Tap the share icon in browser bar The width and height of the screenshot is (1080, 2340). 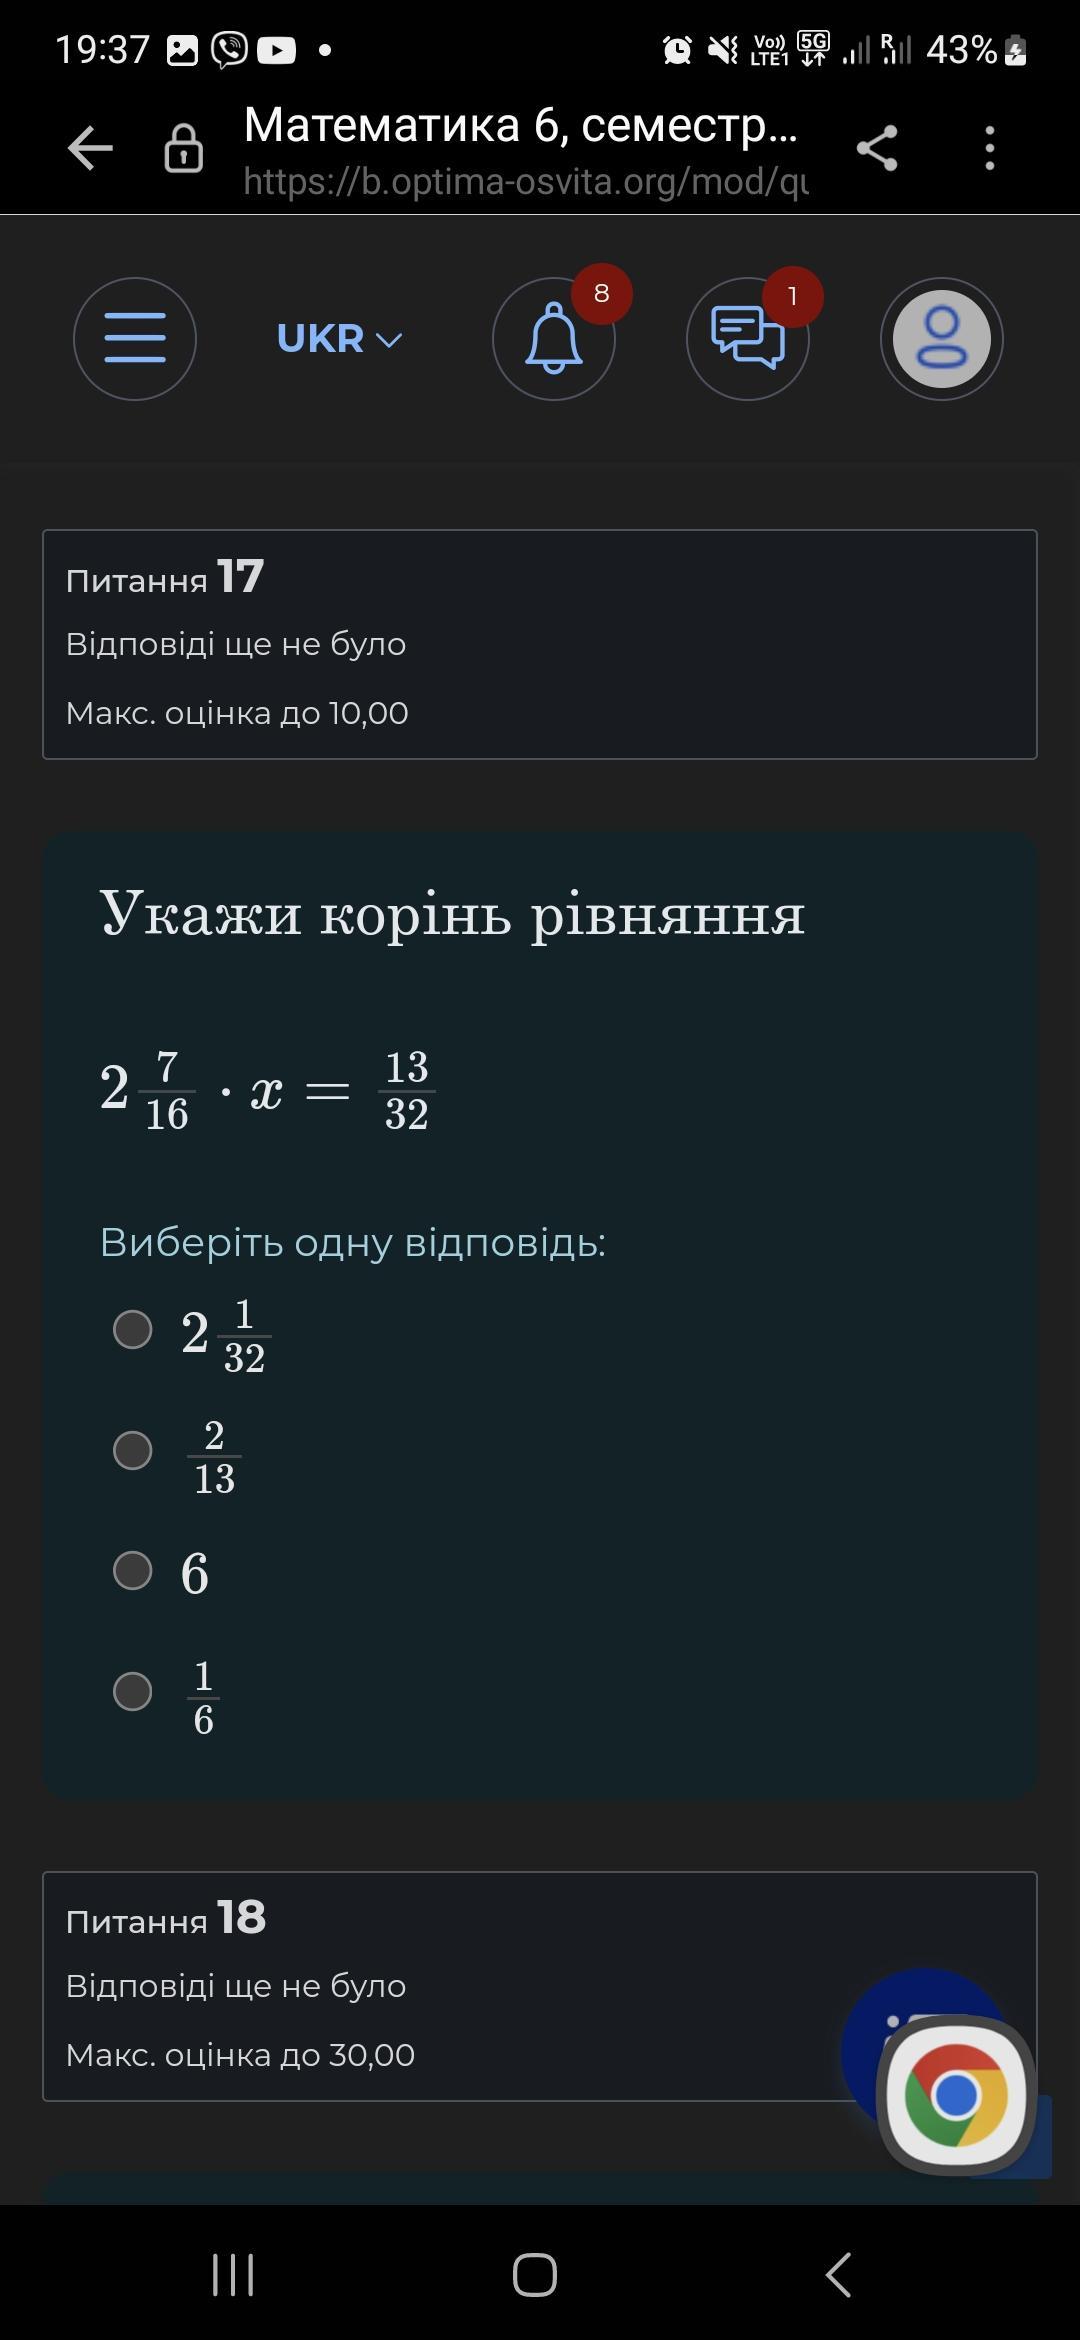click(x=877, y=149)
